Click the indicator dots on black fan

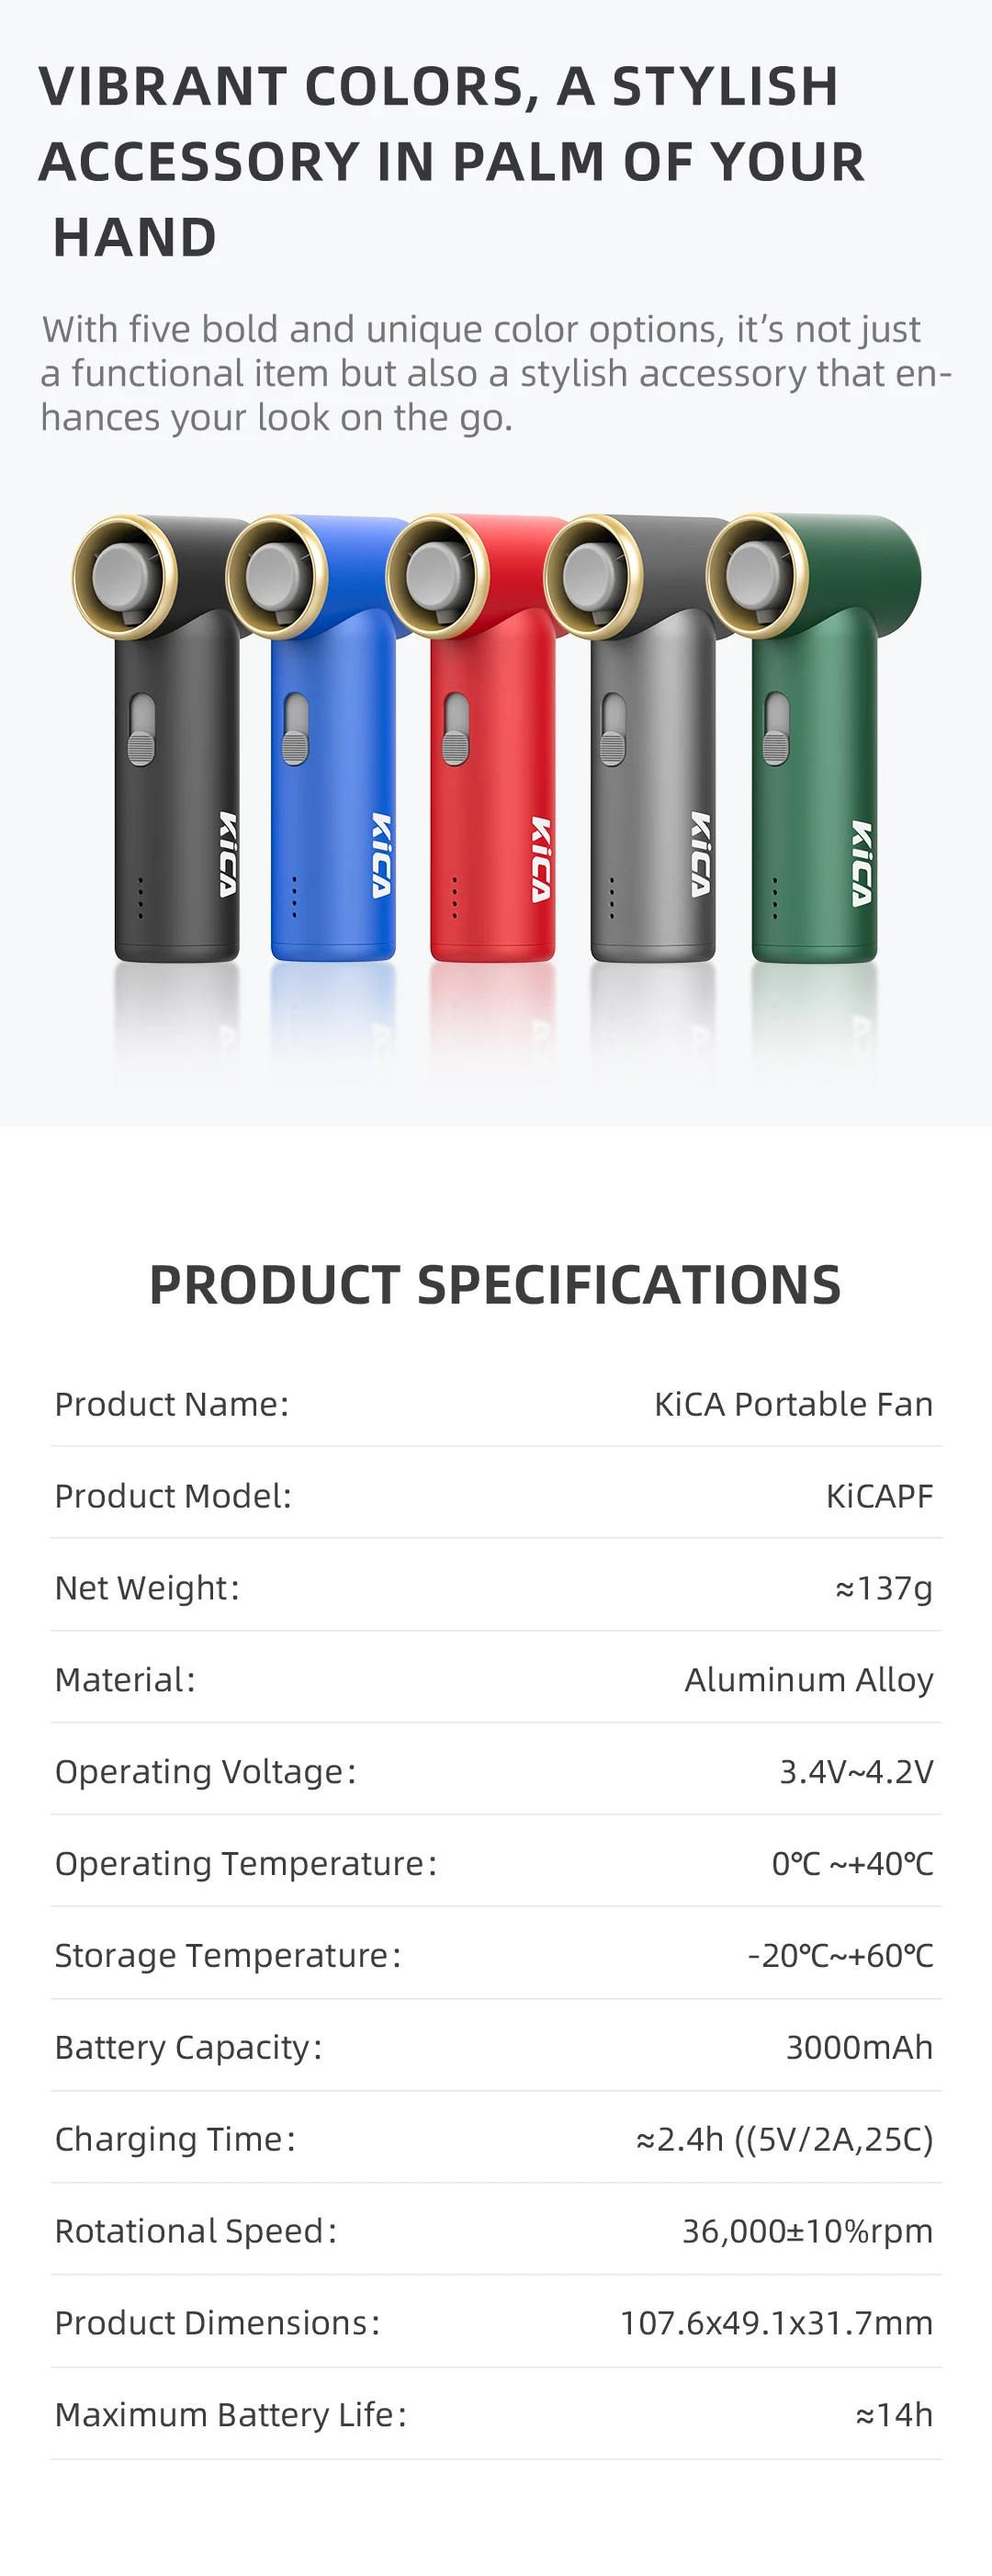(141, 898)
